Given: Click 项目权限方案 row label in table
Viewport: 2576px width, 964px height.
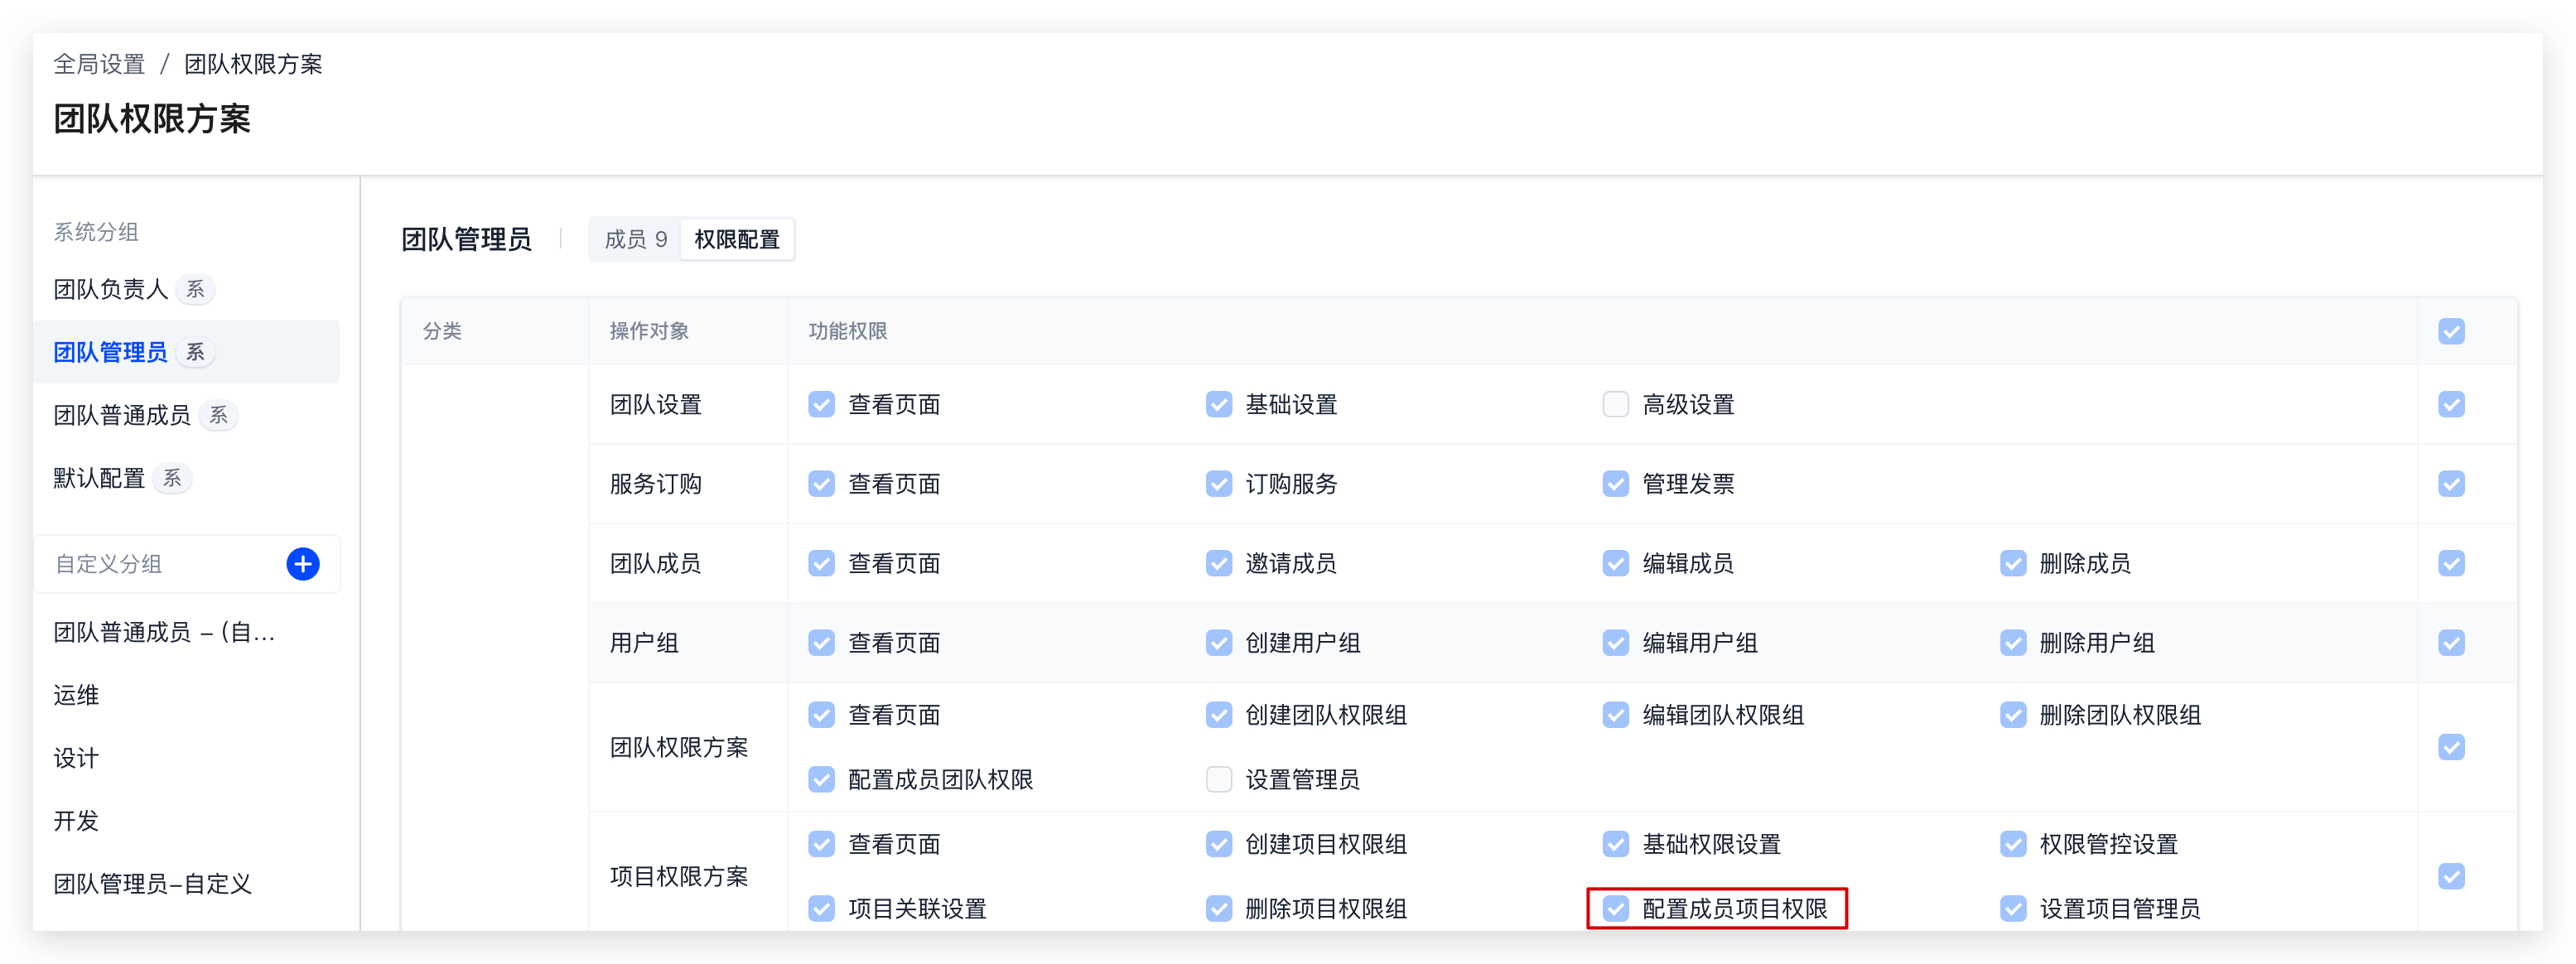Looking at the screenshot, I should click(679, 876).
